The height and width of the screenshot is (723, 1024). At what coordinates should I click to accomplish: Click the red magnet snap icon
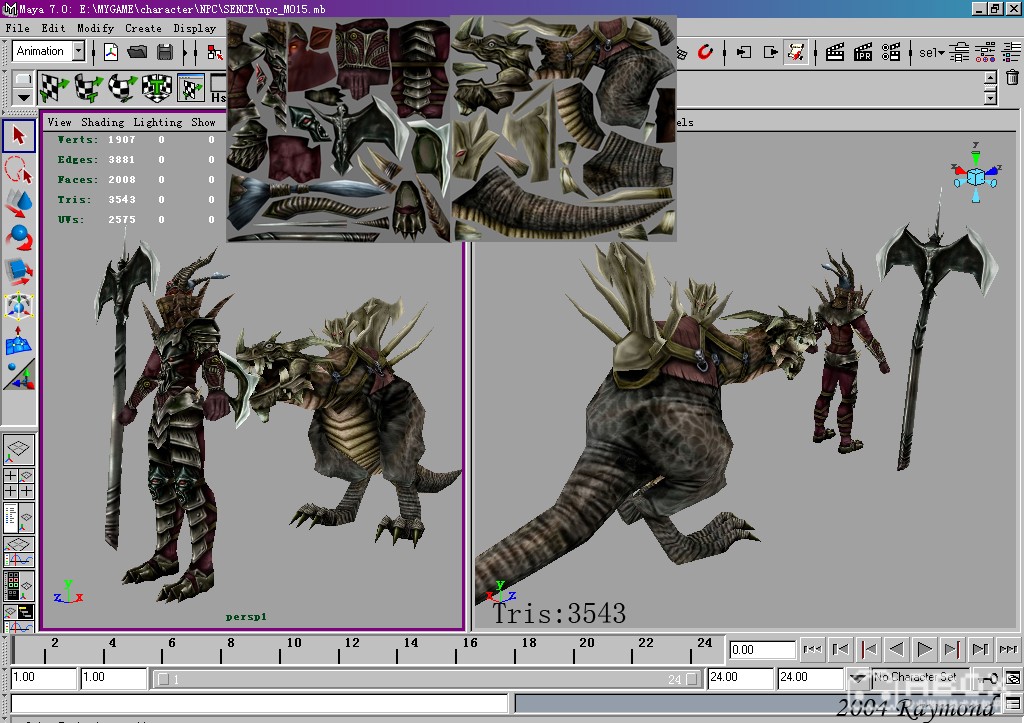tap(705, 52)
